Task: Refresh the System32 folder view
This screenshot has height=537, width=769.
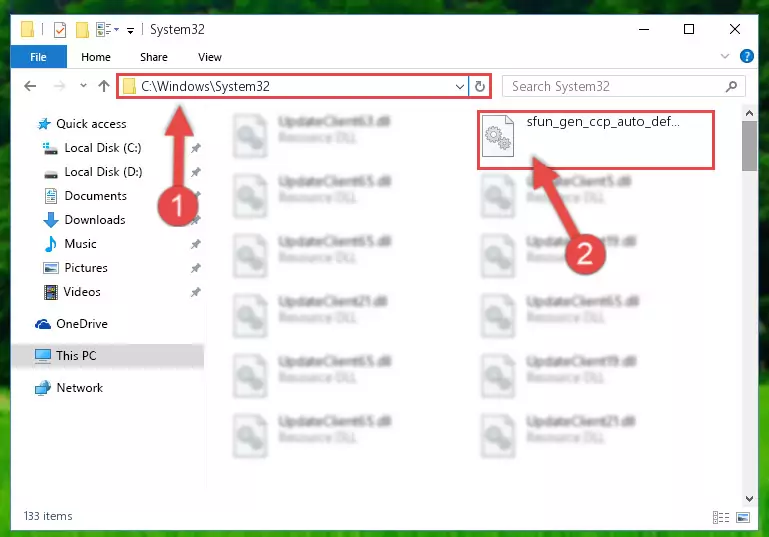Action: pyautogui.click(x=480, y=87)
